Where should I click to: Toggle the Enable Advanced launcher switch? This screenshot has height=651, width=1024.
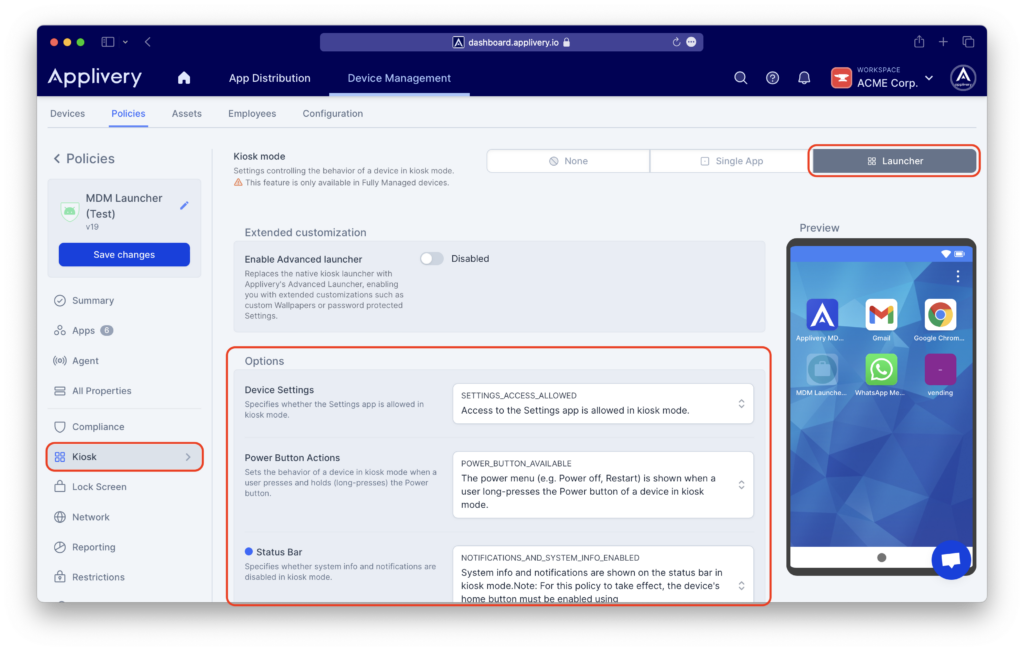click(x=431, y=259)
